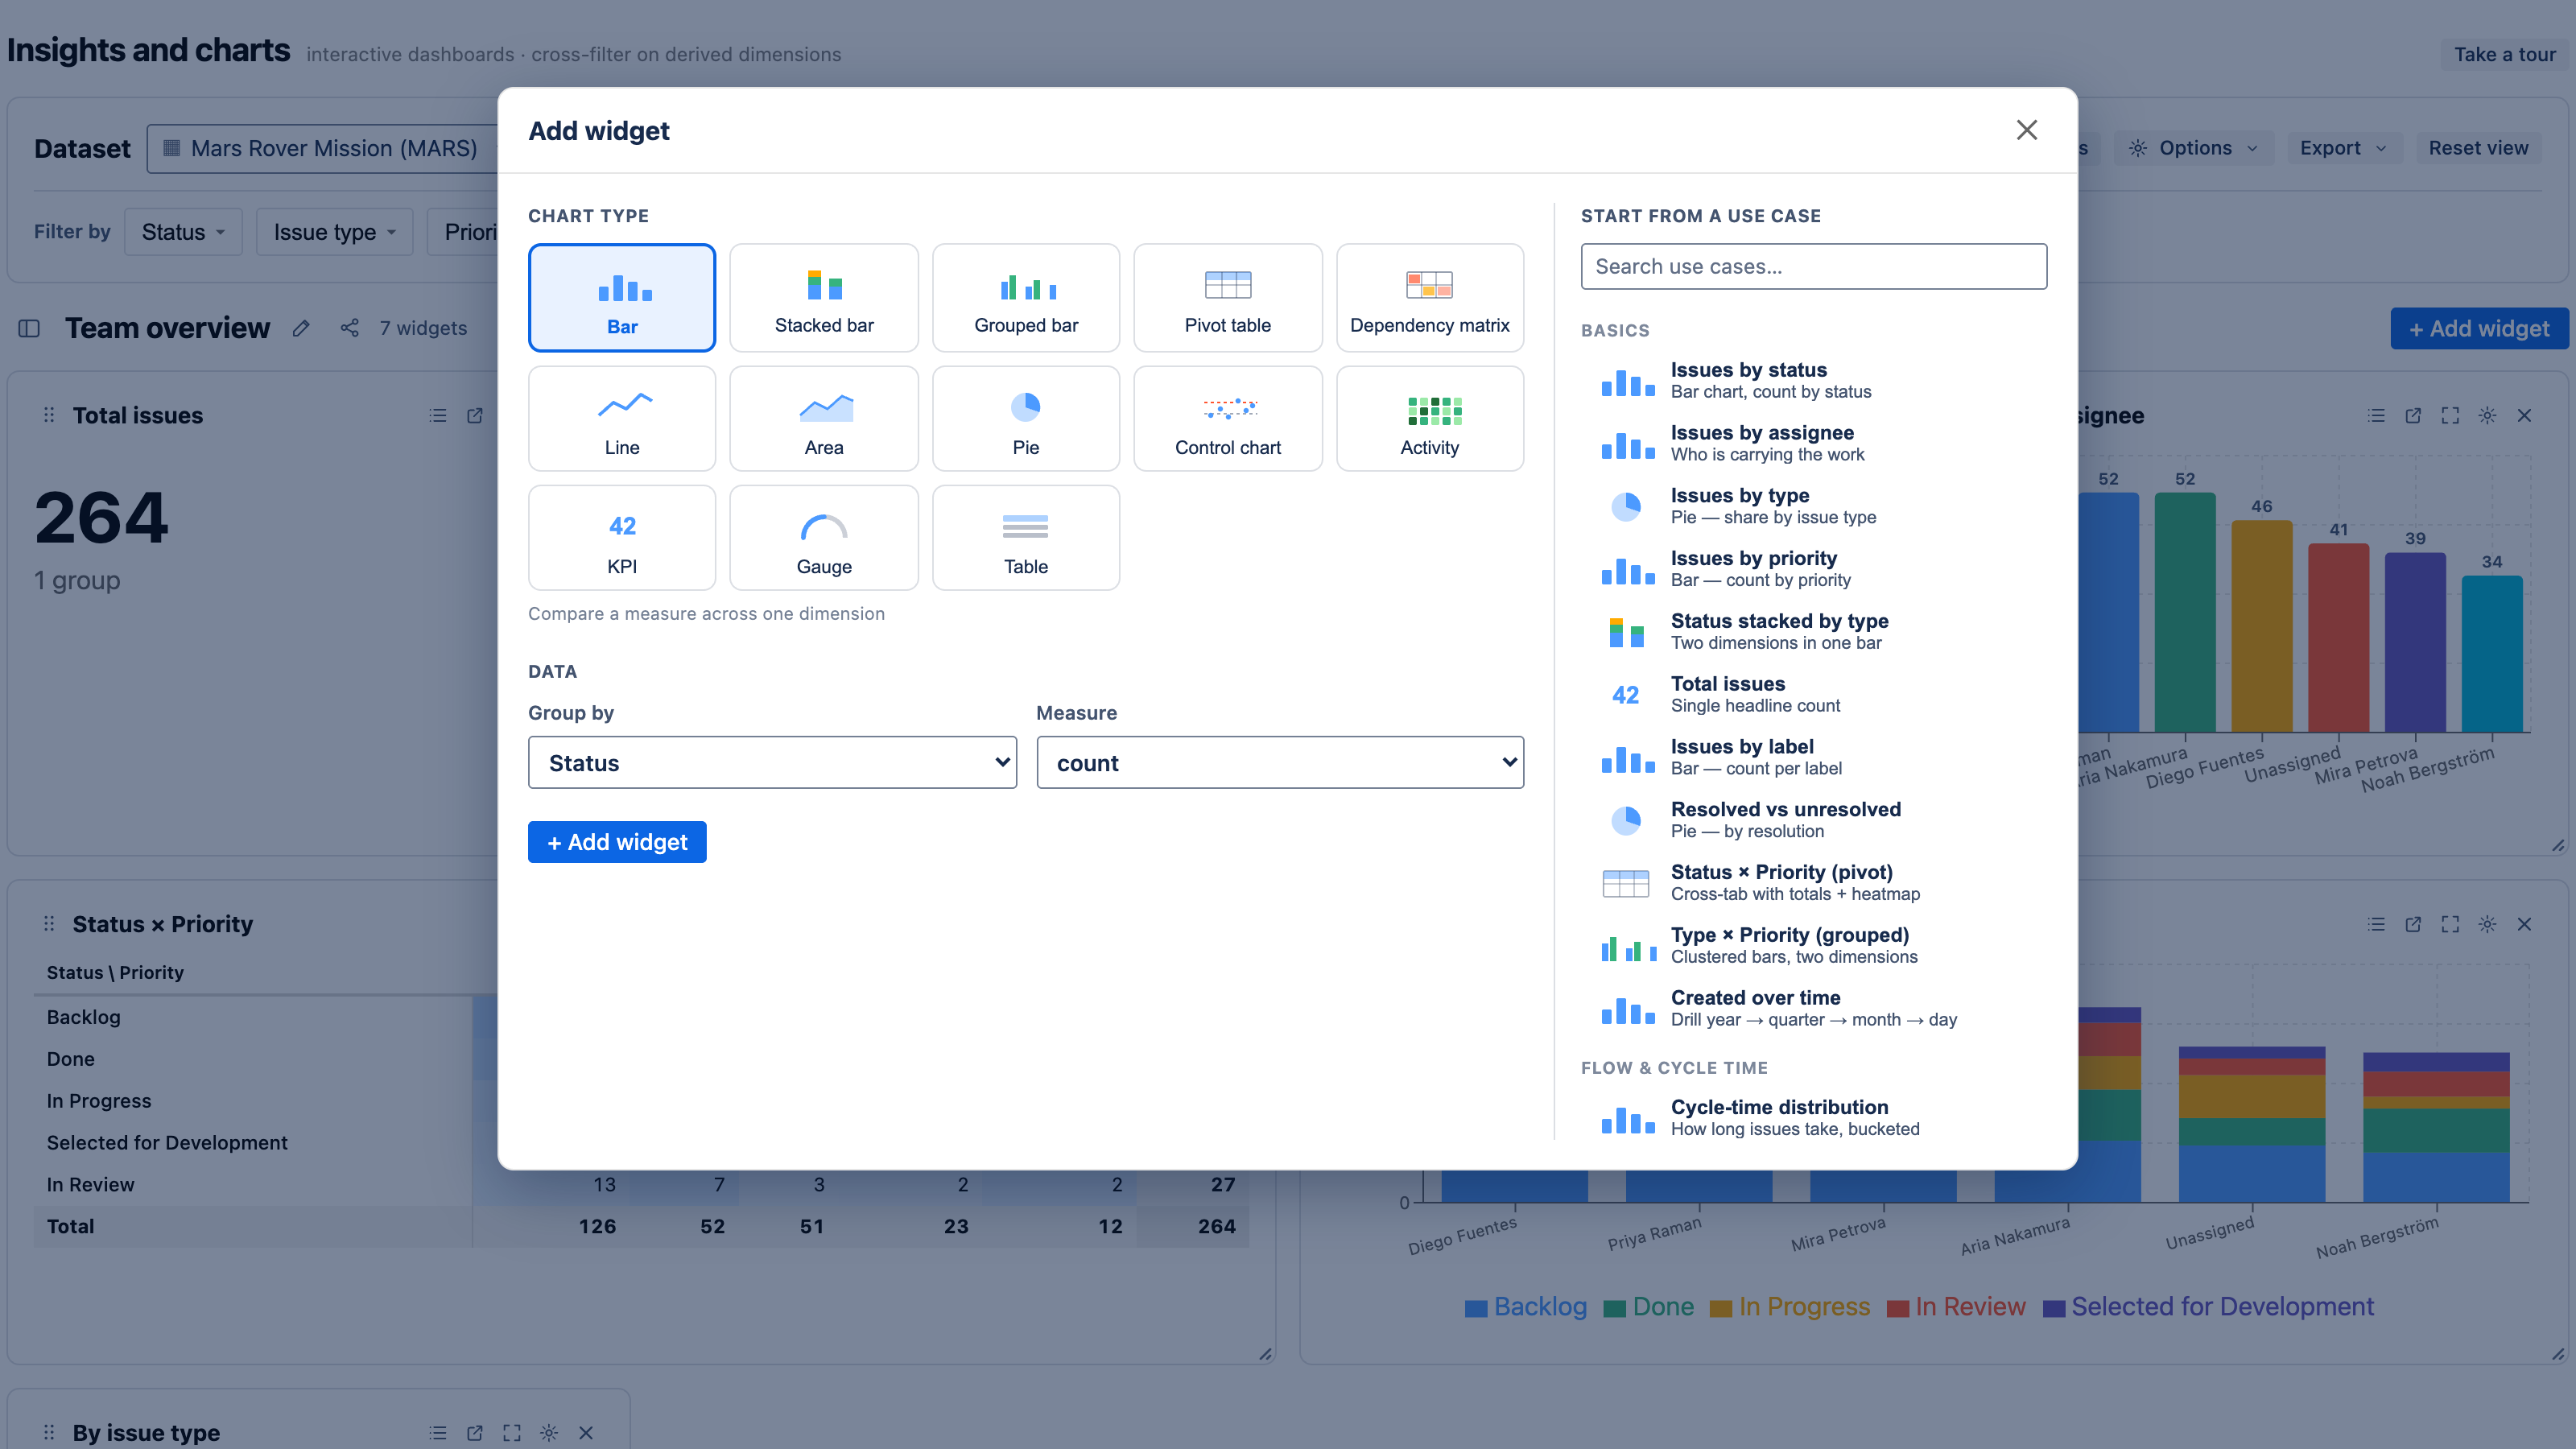Choose Type × Priority (grouped) use case
This screenshot has width=2576, height=1449.
tap(1813, 946)
